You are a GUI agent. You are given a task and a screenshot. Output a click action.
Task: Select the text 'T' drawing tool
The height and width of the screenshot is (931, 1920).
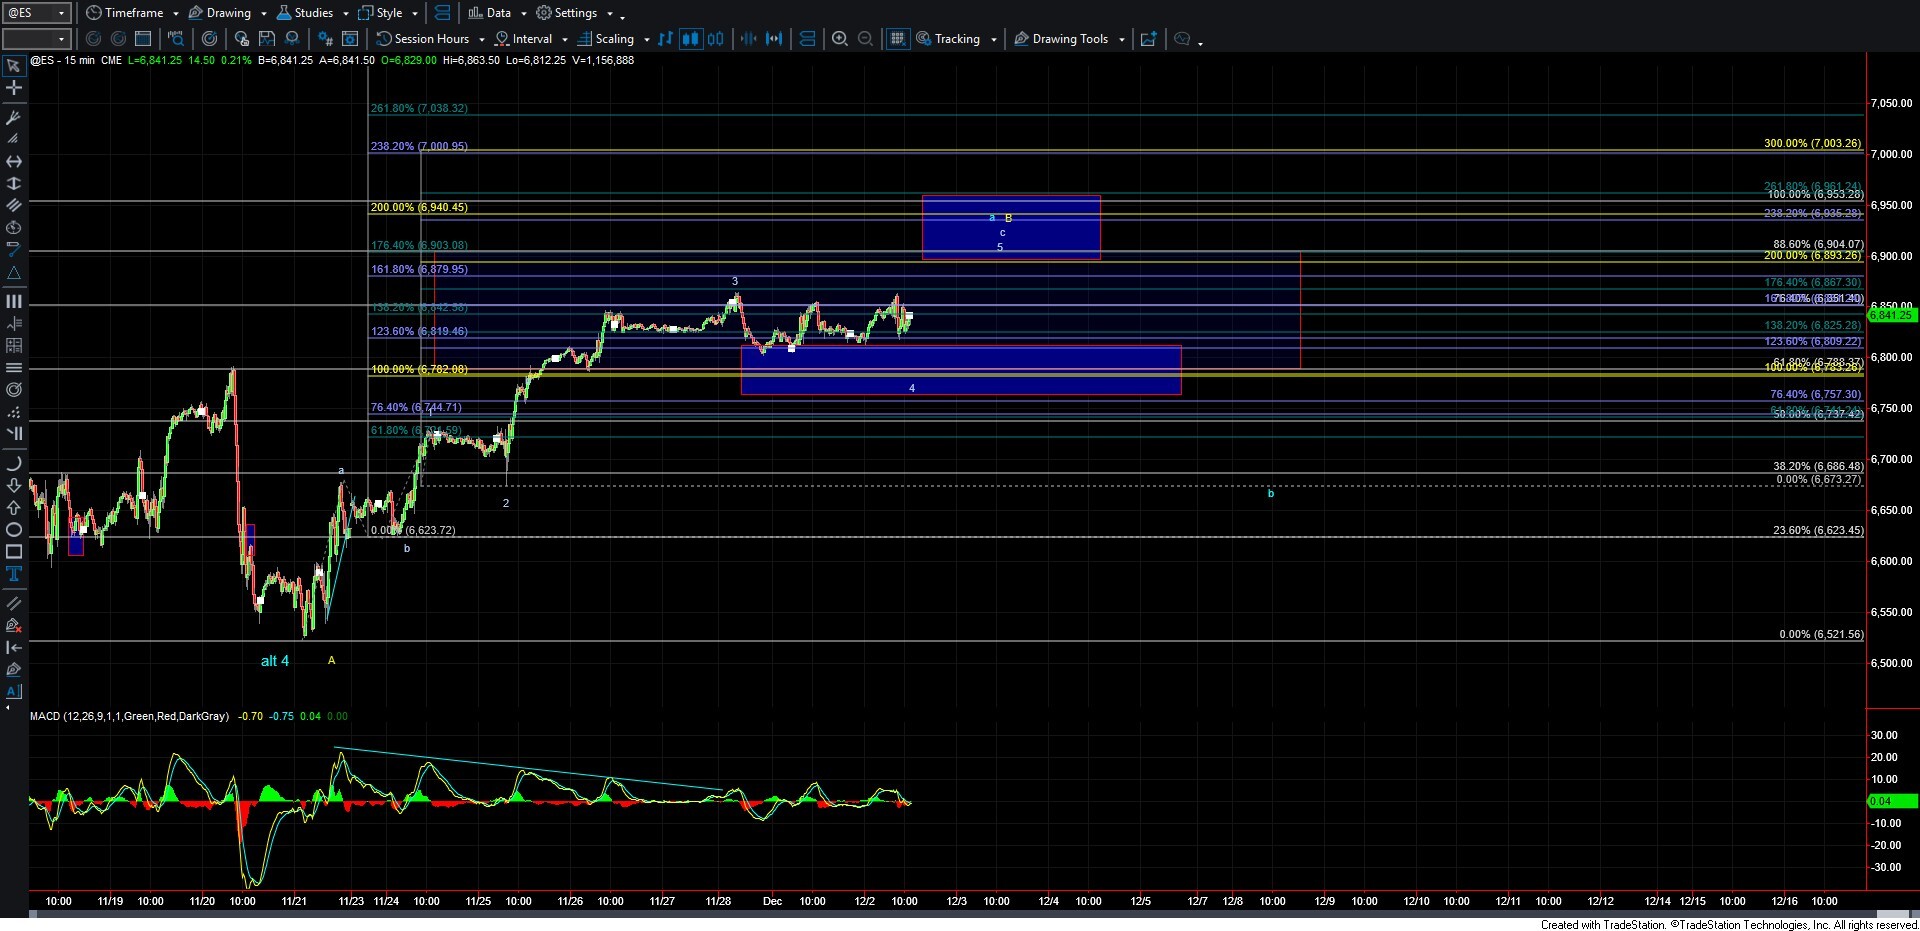[14, 574]
